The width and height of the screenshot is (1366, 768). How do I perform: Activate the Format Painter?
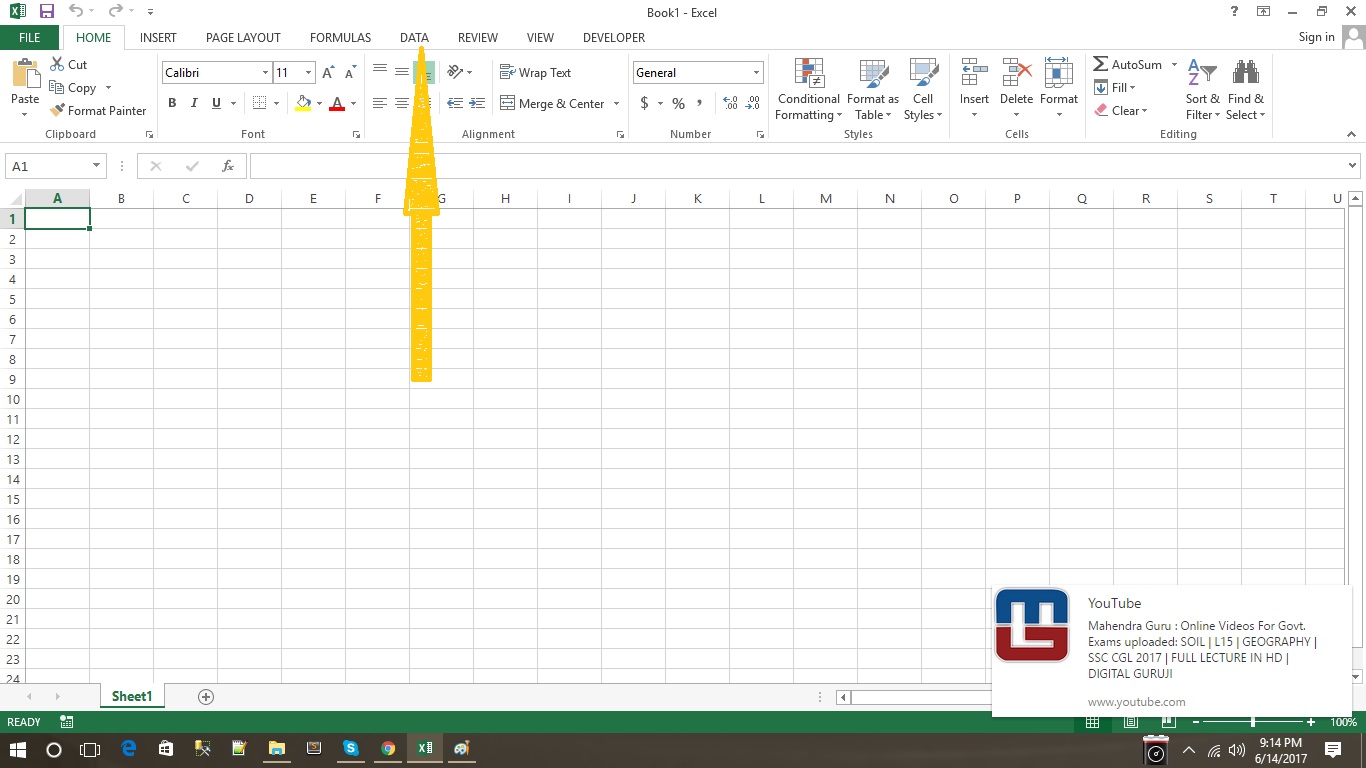coord(98,110)
